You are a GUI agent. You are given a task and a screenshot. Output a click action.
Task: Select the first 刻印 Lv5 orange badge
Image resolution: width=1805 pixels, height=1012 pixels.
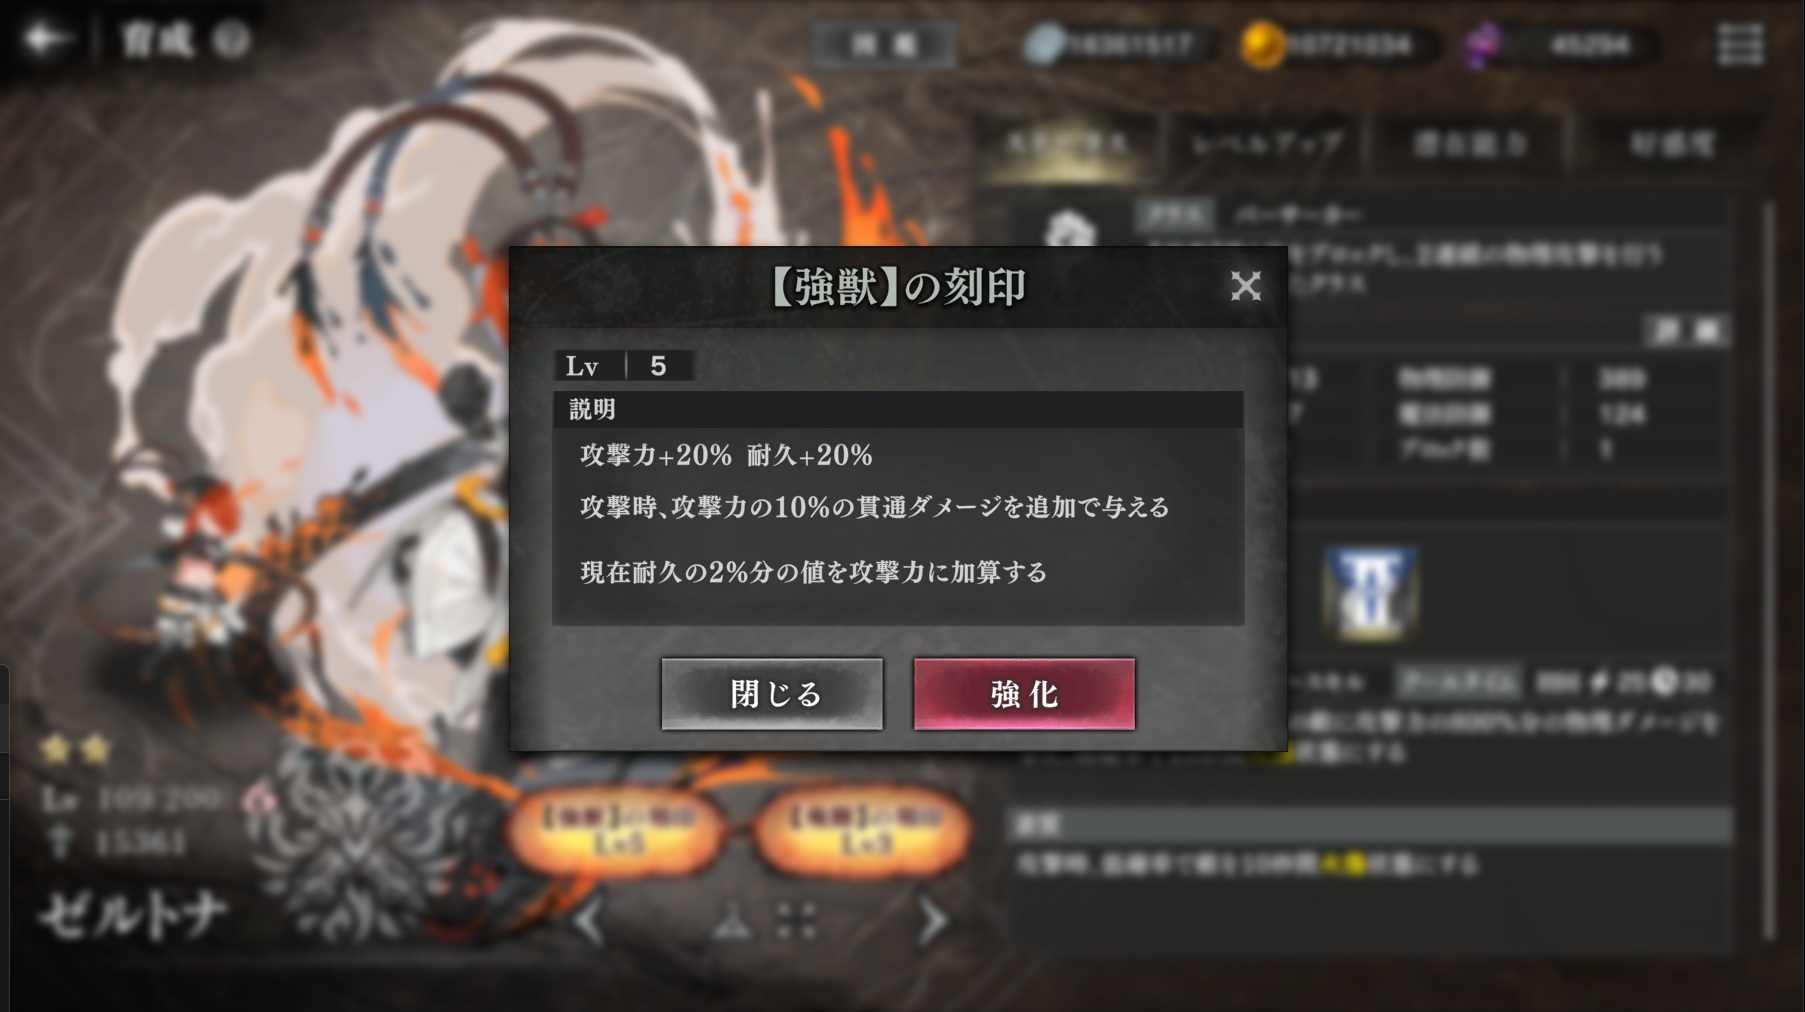tap(620, 829)
